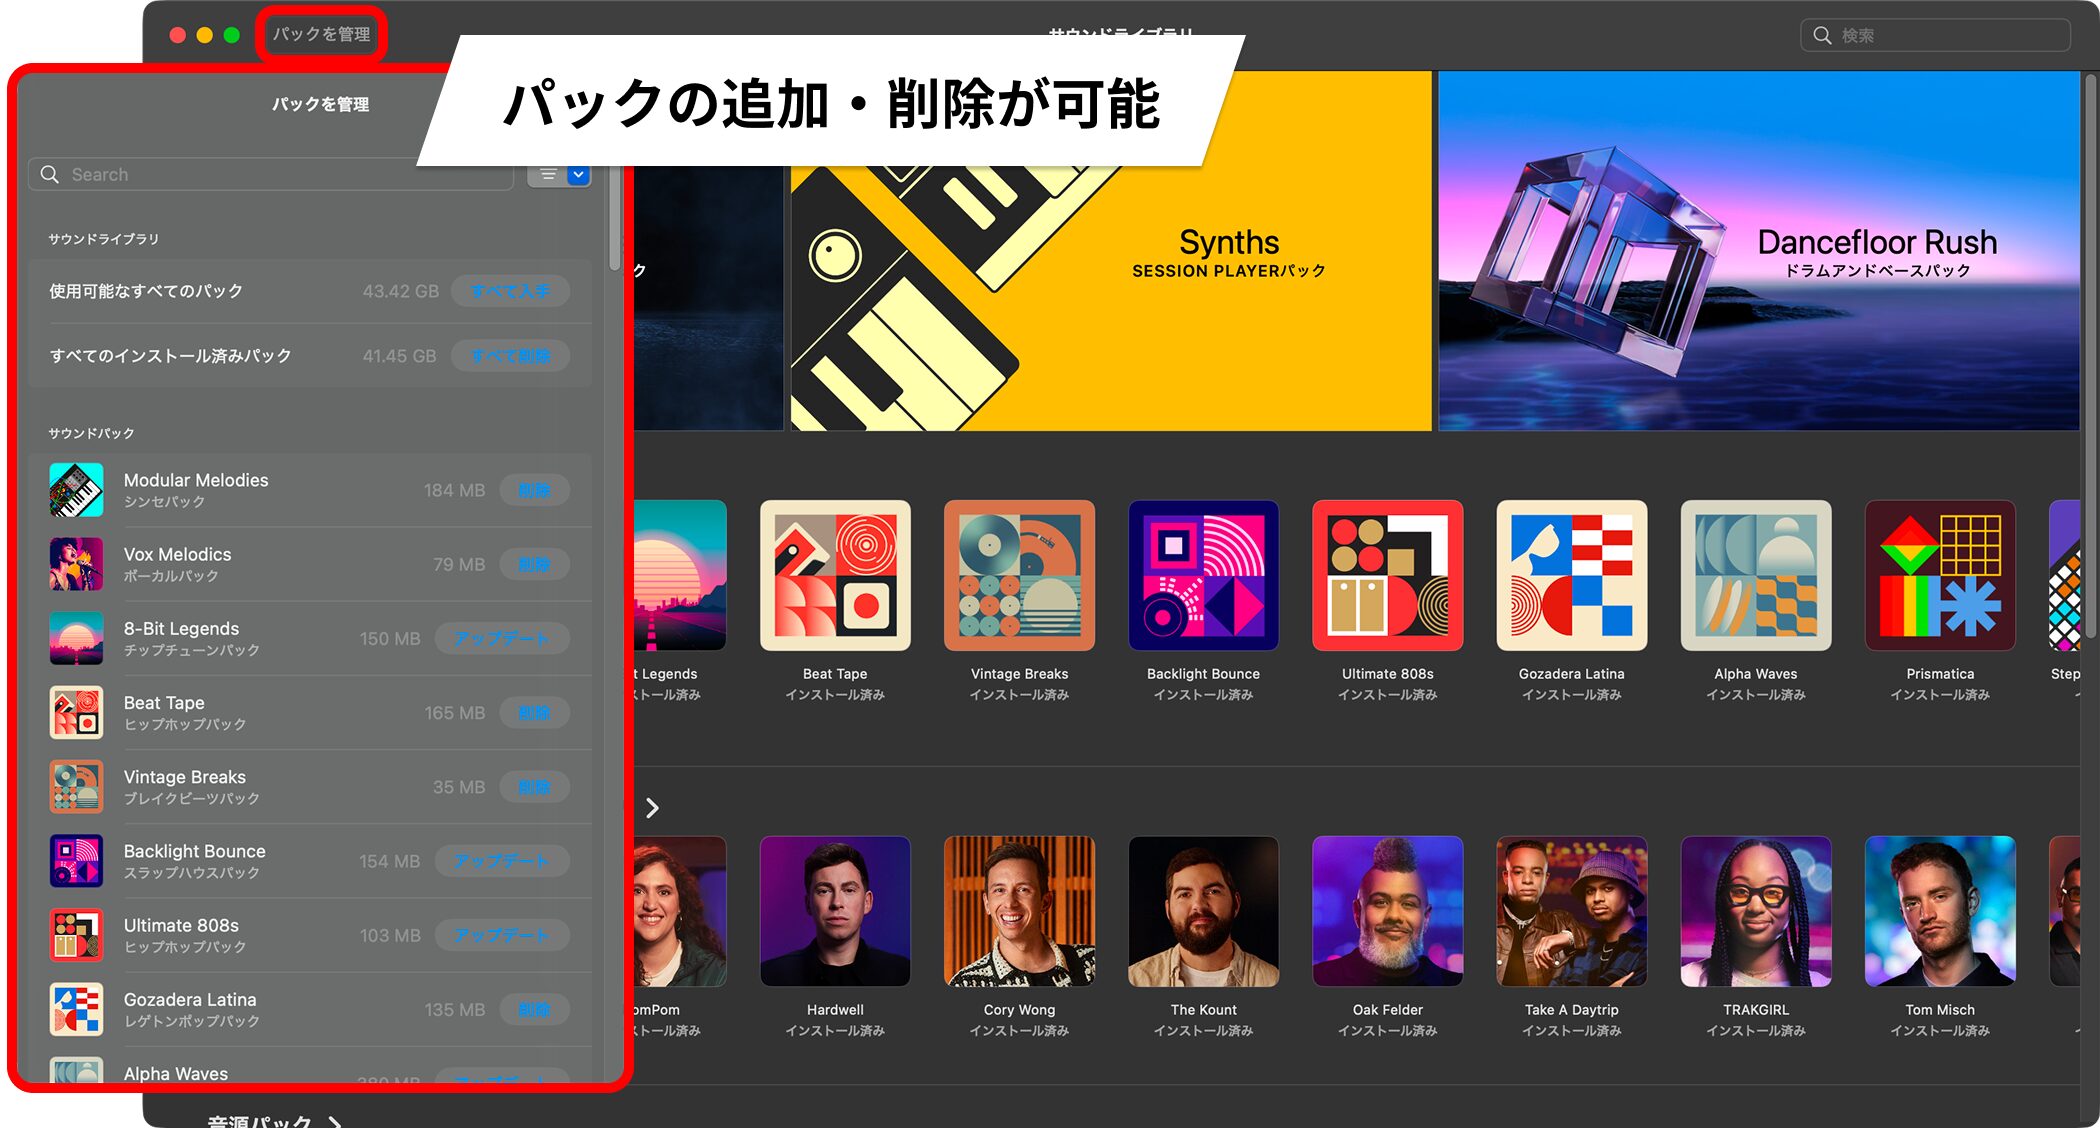Open the パックを管理 toolbar menu

click(x=321, y=34)
